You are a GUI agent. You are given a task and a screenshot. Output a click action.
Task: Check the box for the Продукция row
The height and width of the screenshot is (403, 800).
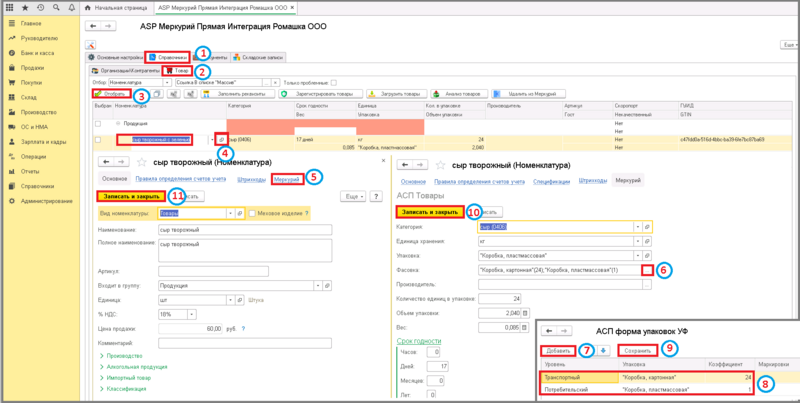coord(98,124)
